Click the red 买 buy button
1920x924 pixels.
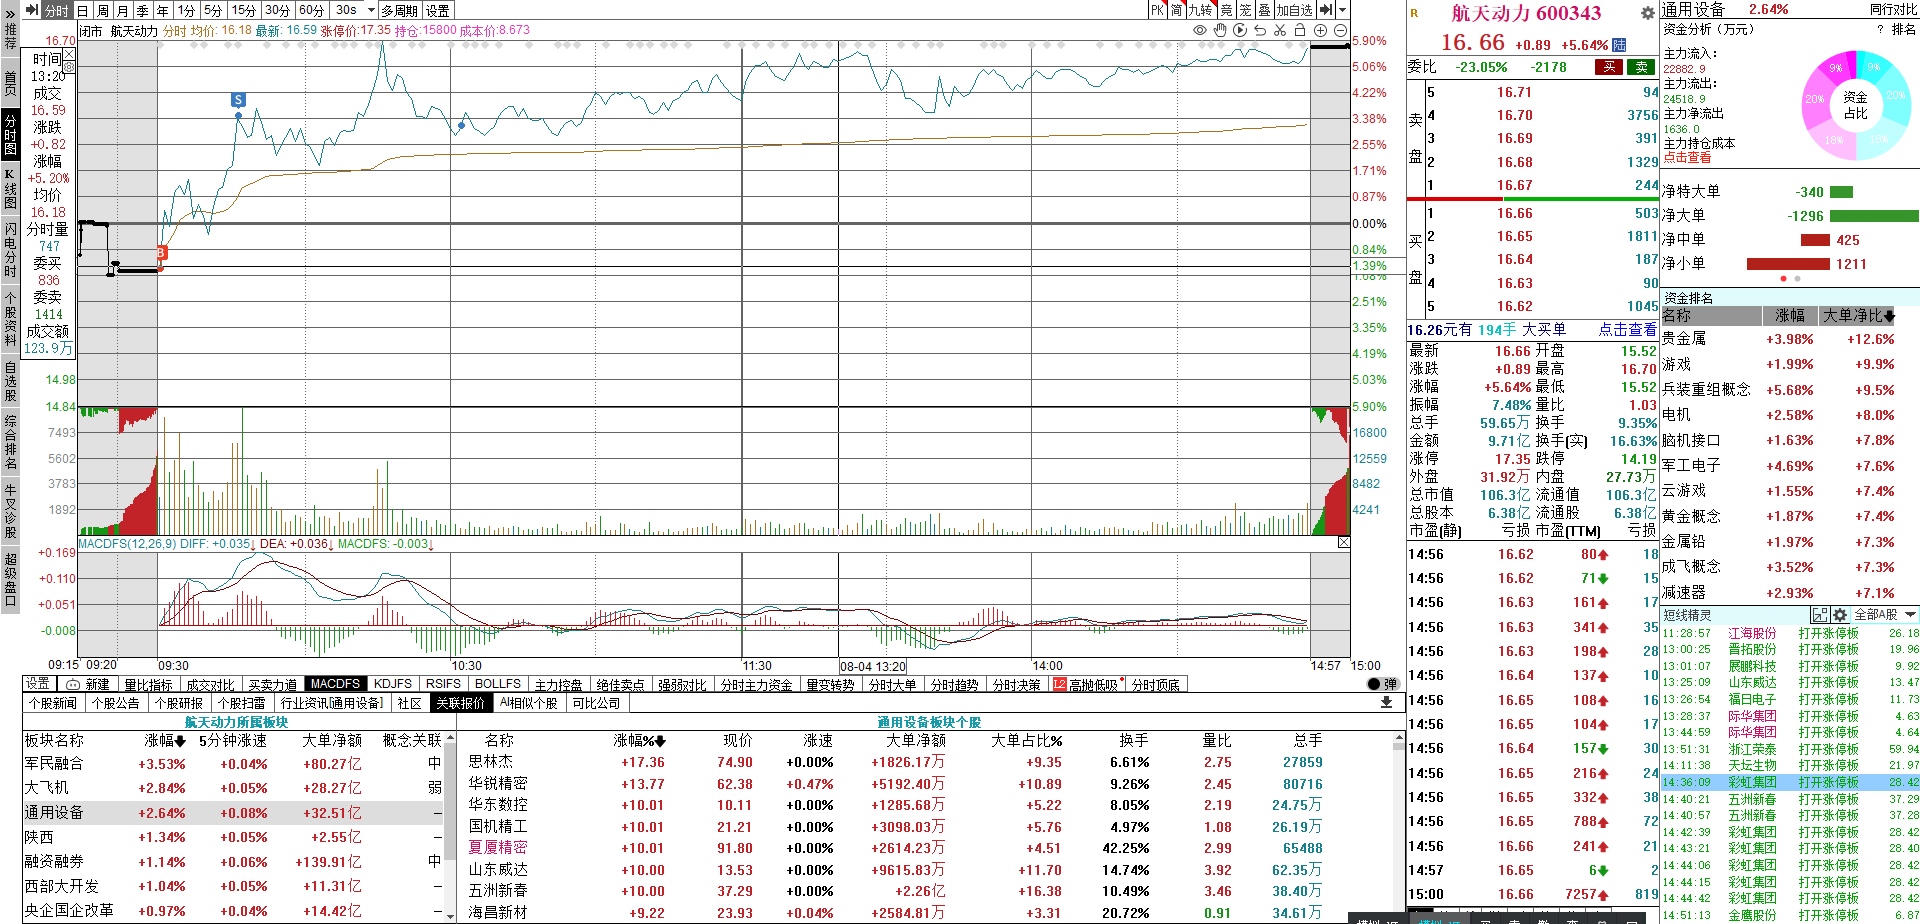click(x=1609, y=67)
